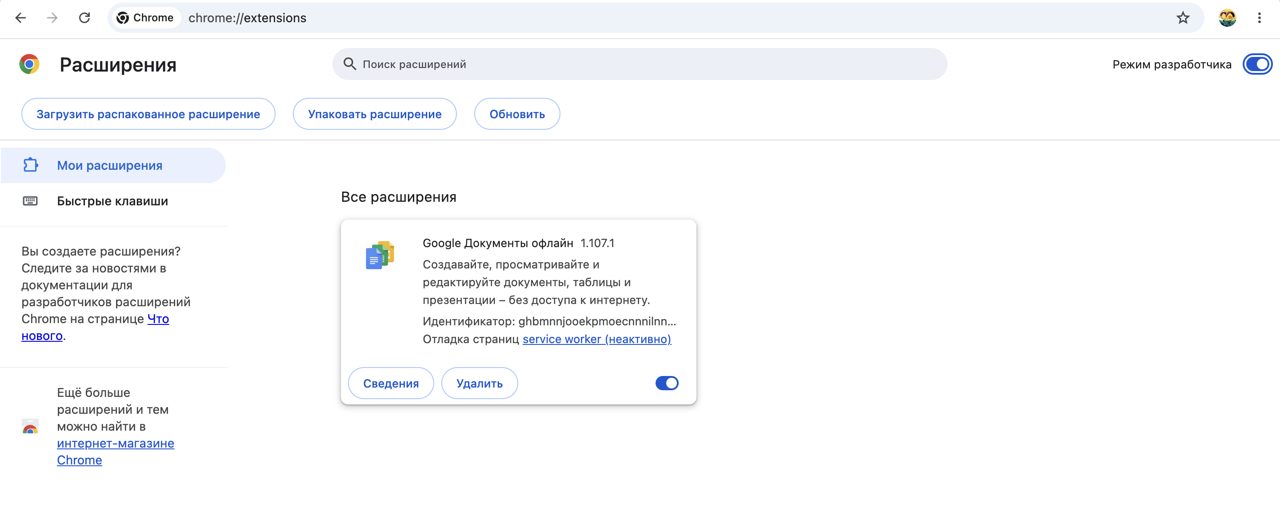Click the browser forward arrow

pos(52,18)
